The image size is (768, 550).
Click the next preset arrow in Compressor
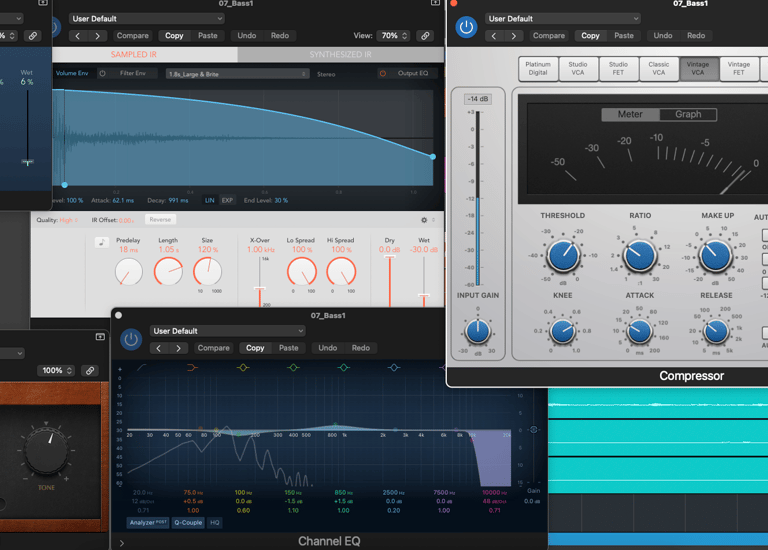coord(514,36)
